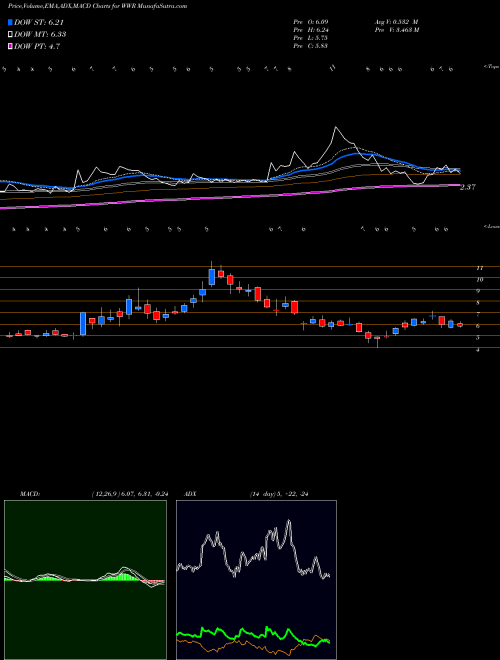Click the magenta DOW PT legend swatch

point(10,46)
